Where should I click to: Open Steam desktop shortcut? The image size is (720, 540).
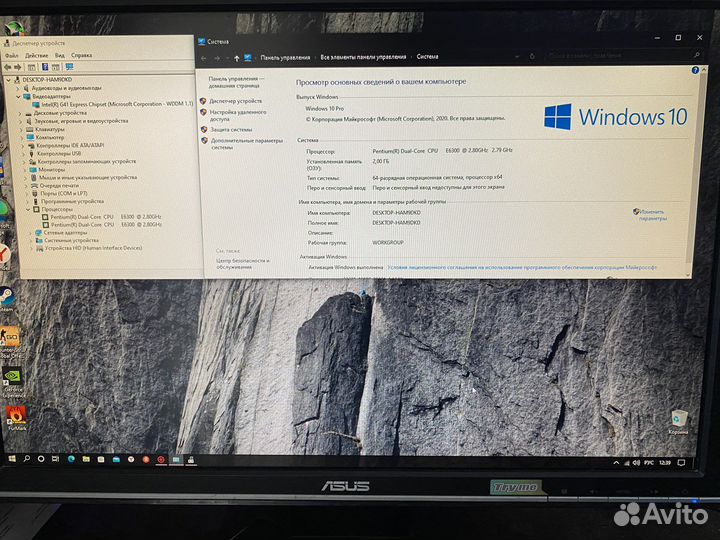[x=7, y=299]
